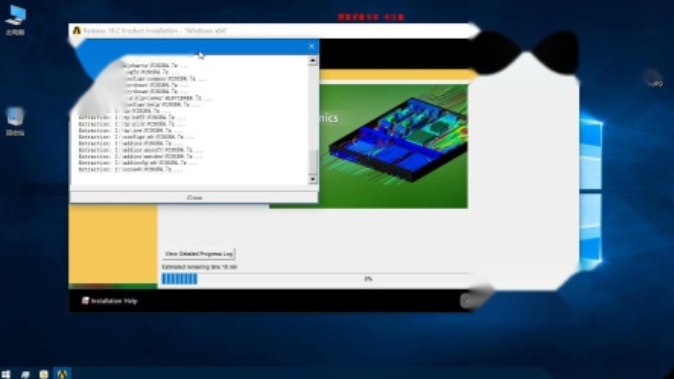
Task: Click the last Extraction log line
Action: (131, 170)
